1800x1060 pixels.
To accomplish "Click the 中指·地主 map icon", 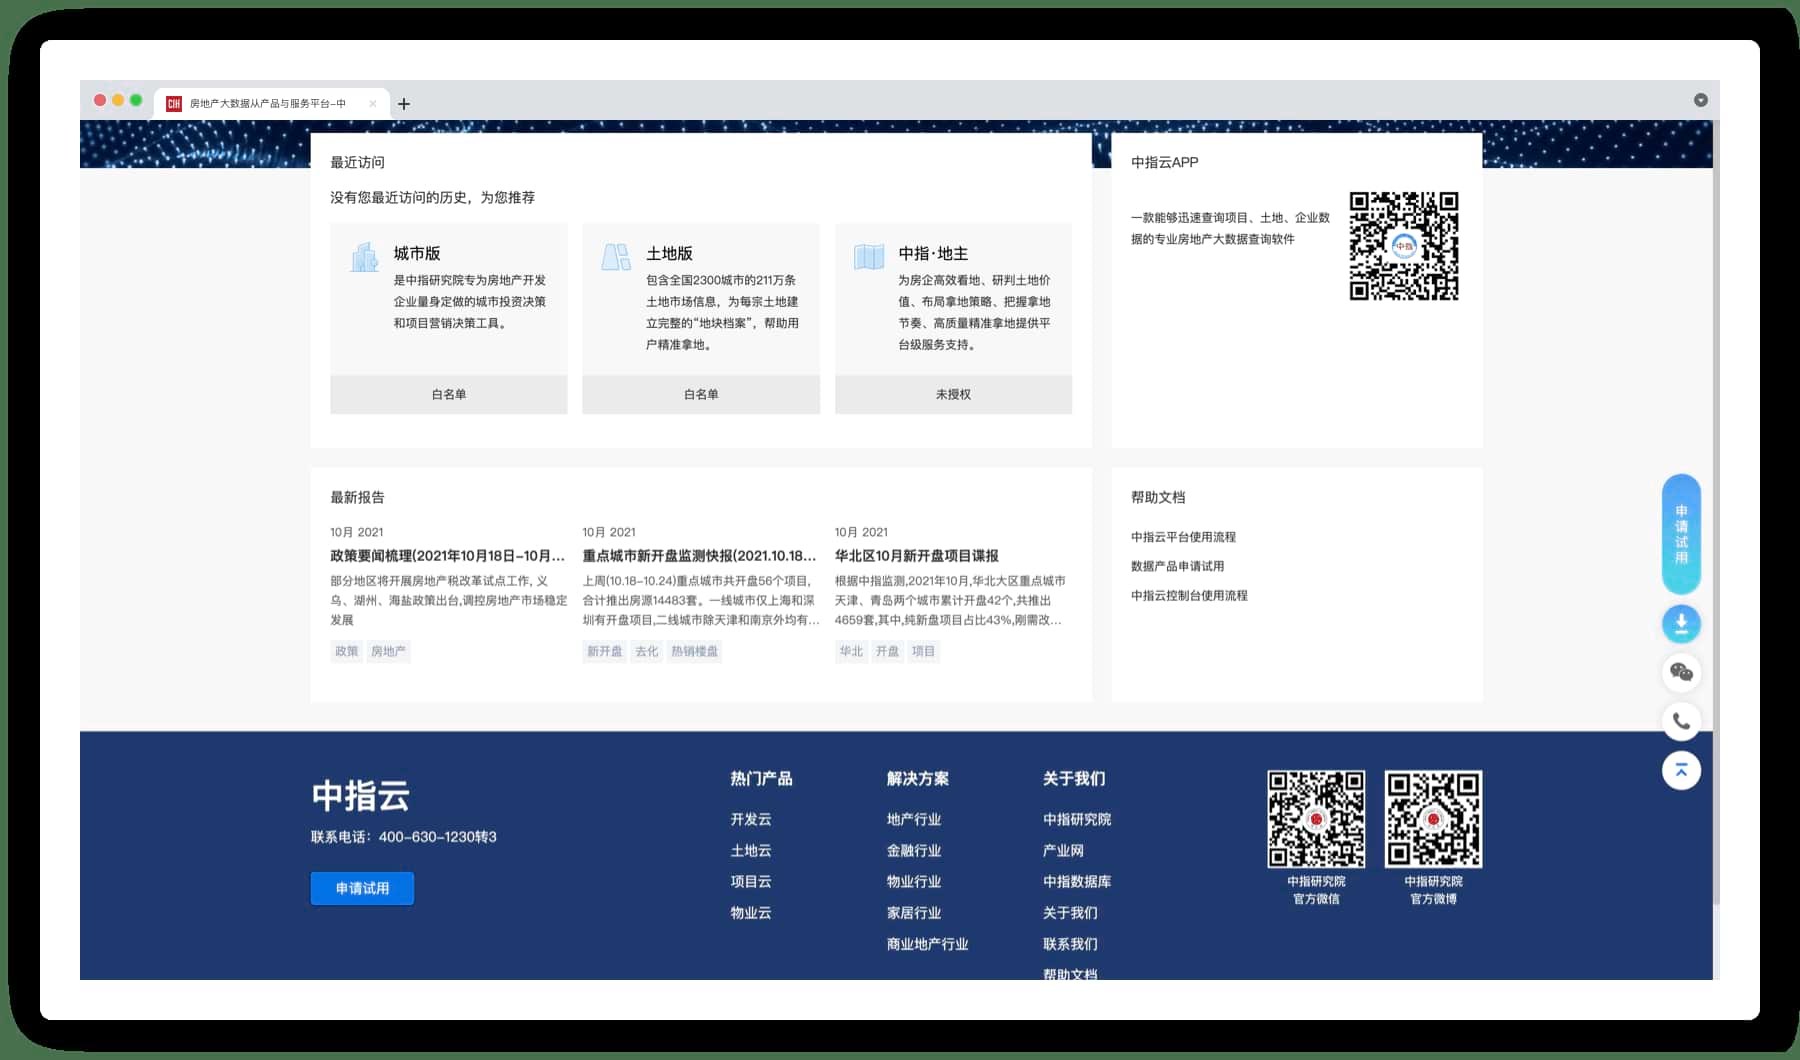I will [869, 257].
